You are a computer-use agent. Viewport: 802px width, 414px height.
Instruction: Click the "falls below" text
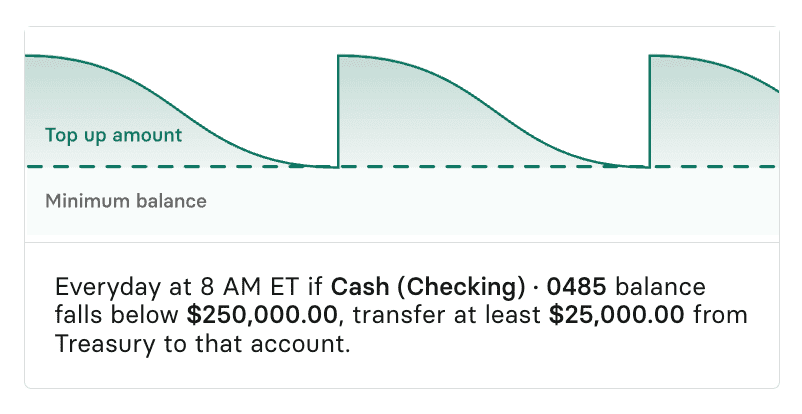(x=119, y=316)
